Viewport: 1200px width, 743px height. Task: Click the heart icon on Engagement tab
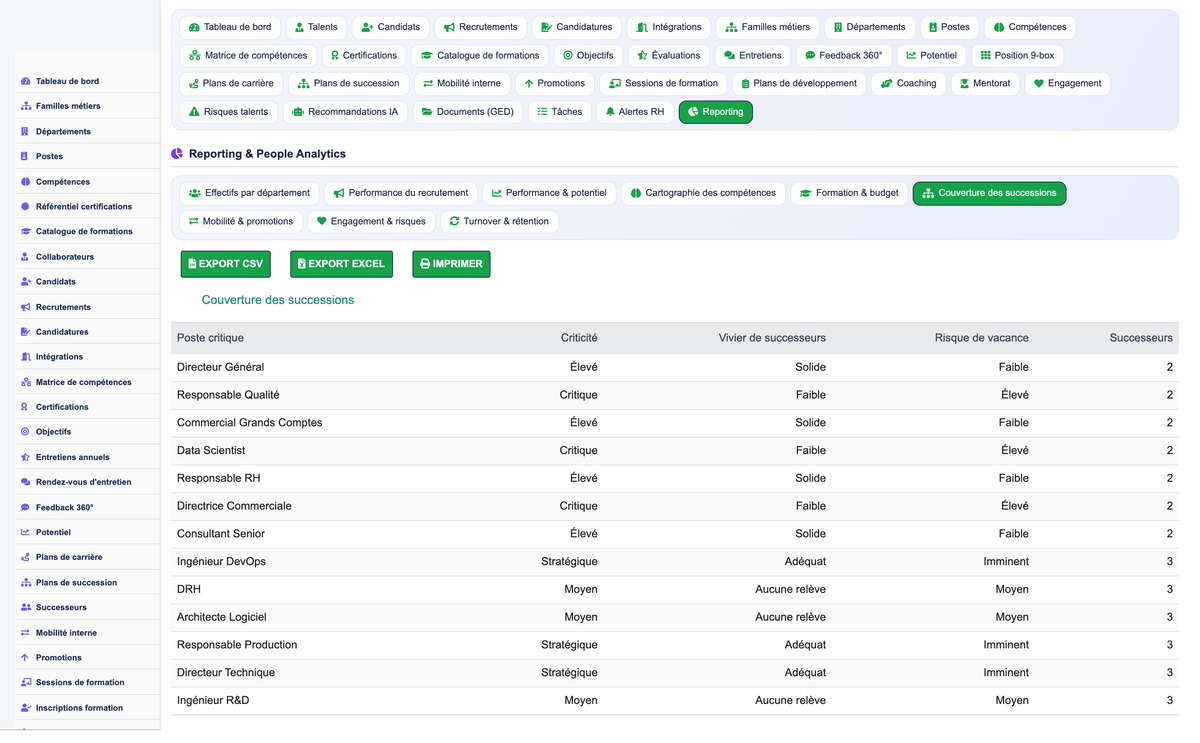(x=1038, y=84)
